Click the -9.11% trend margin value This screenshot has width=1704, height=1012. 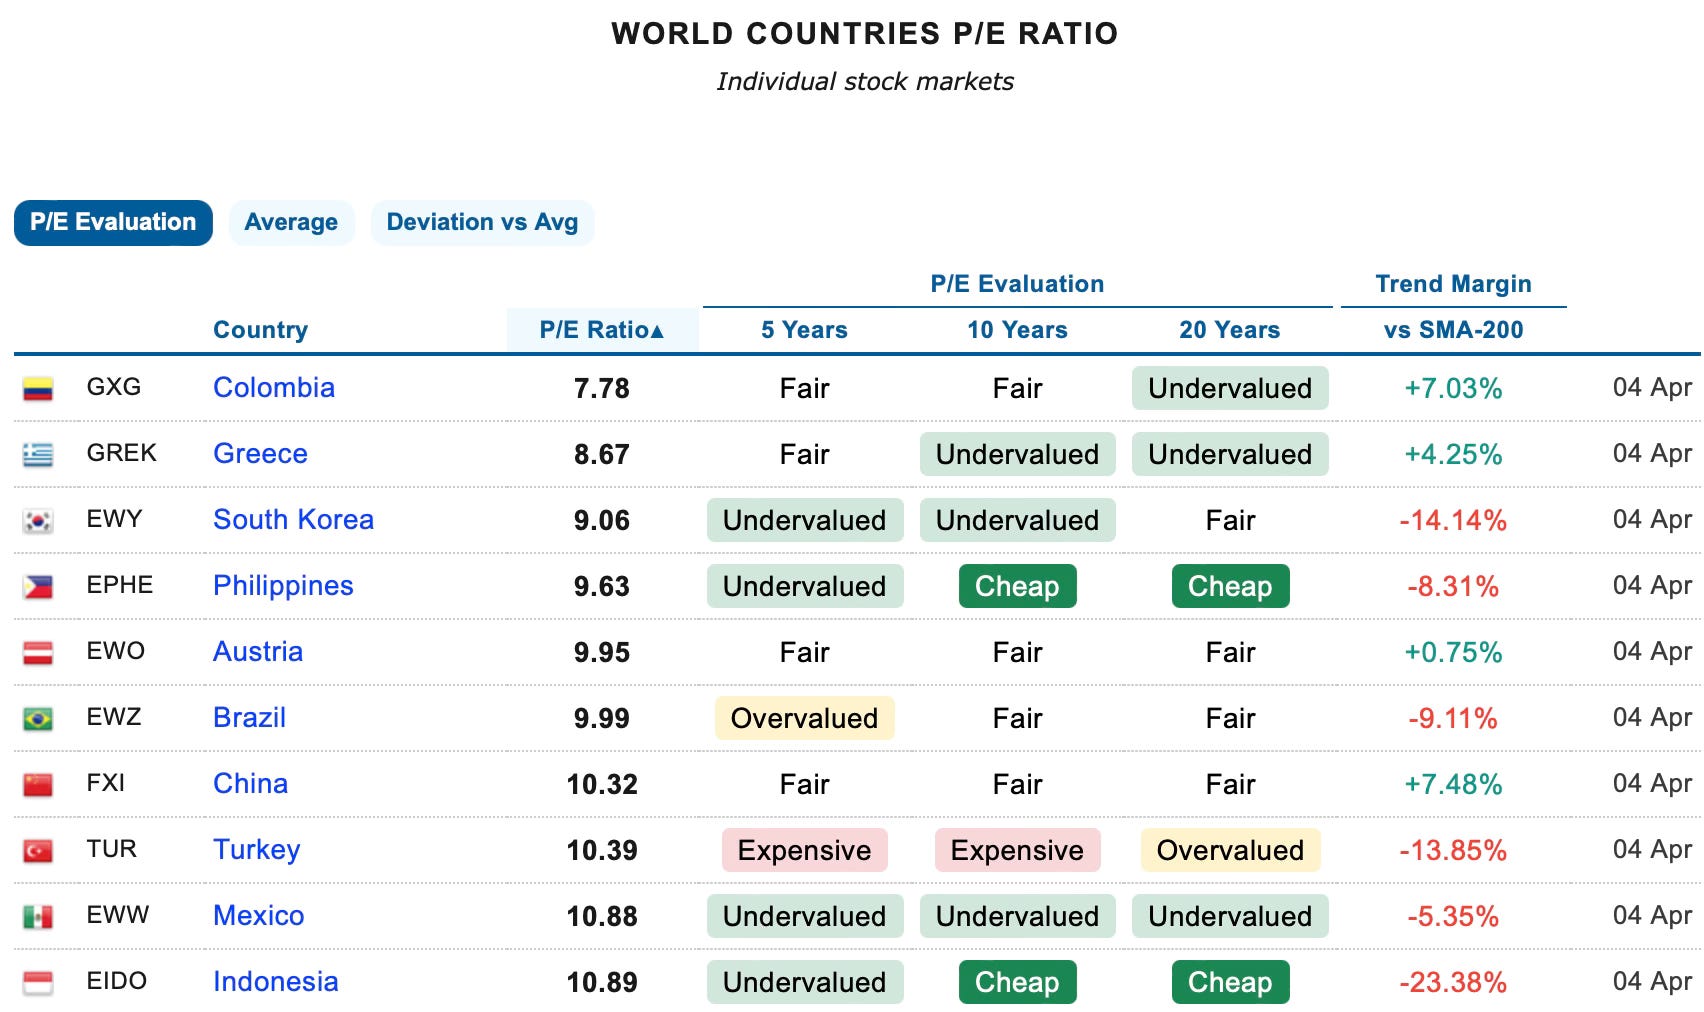tap(1453, 718)
